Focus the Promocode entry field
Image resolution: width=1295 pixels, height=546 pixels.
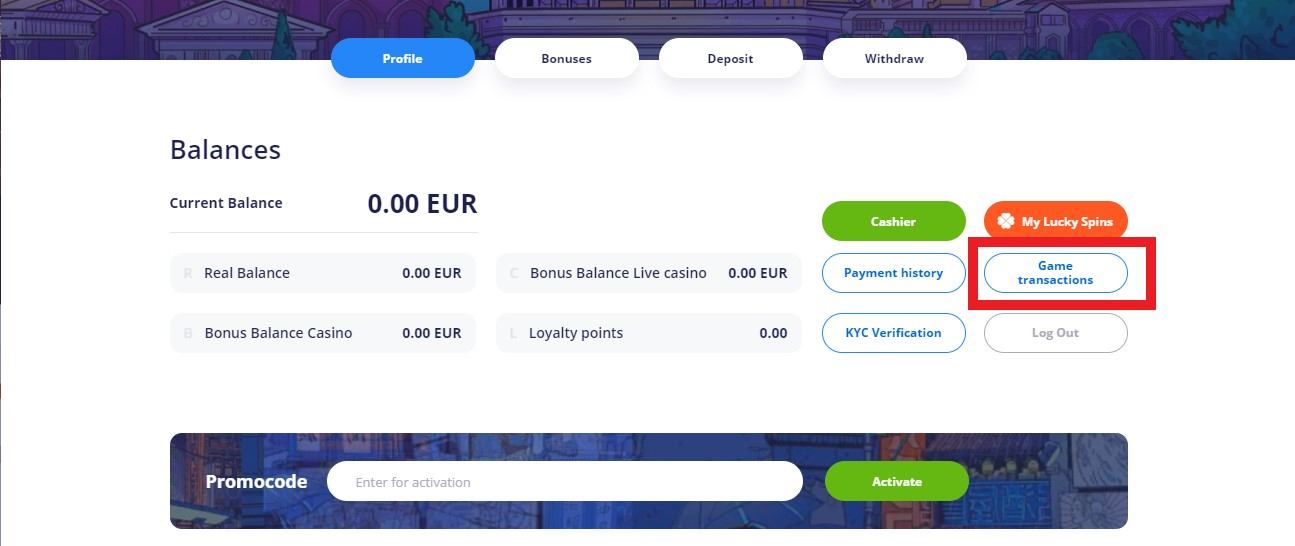[564, 481]
